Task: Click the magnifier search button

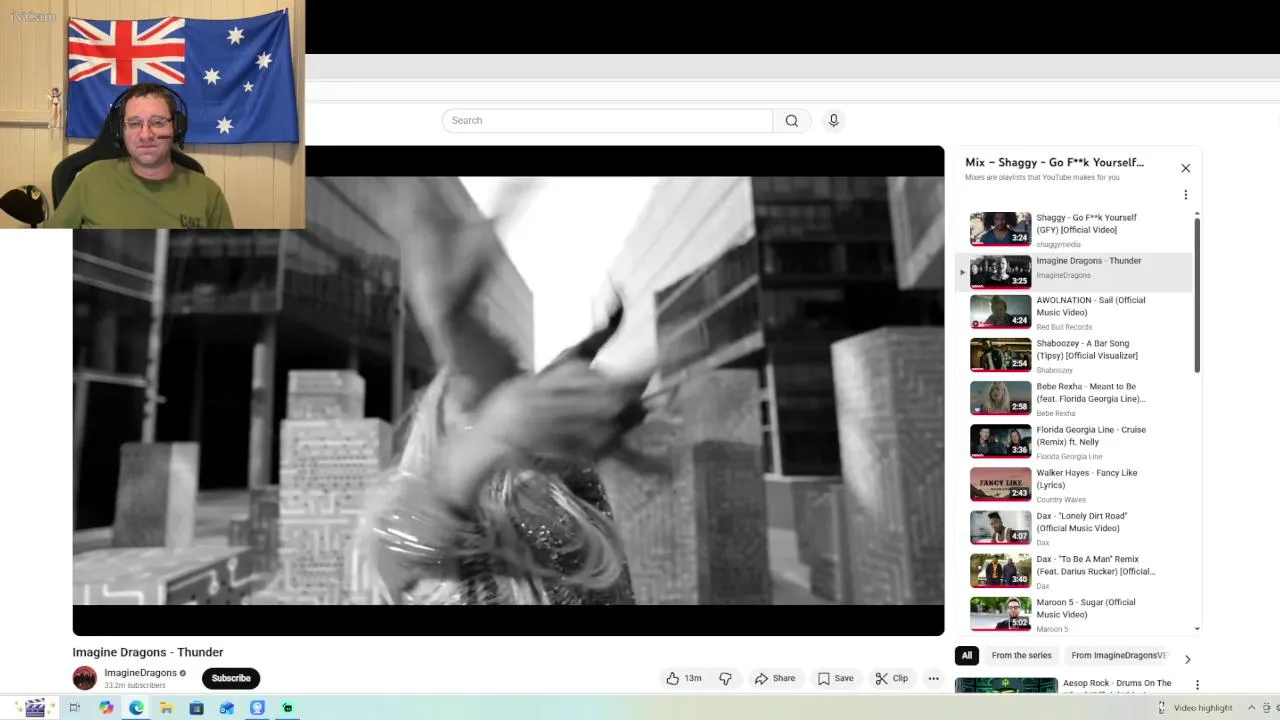Action: tap(791, 121)
